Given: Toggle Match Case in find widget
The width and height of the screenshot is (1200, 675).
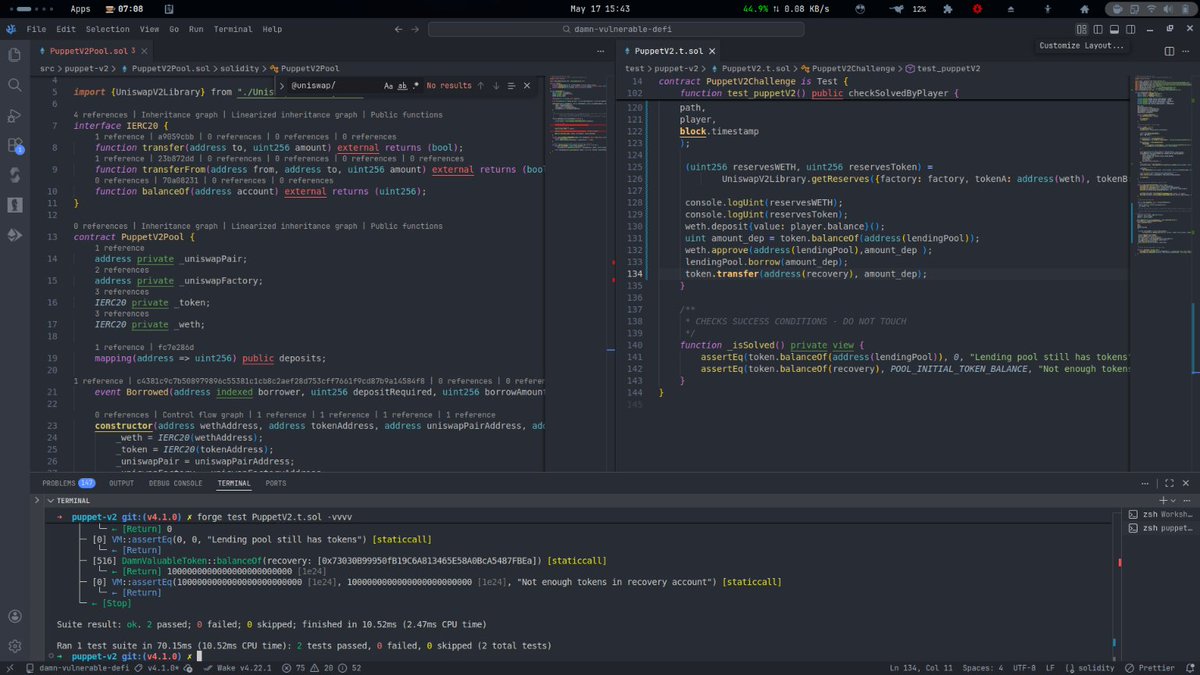Looking at the screenshot, I should pos(389,86).
